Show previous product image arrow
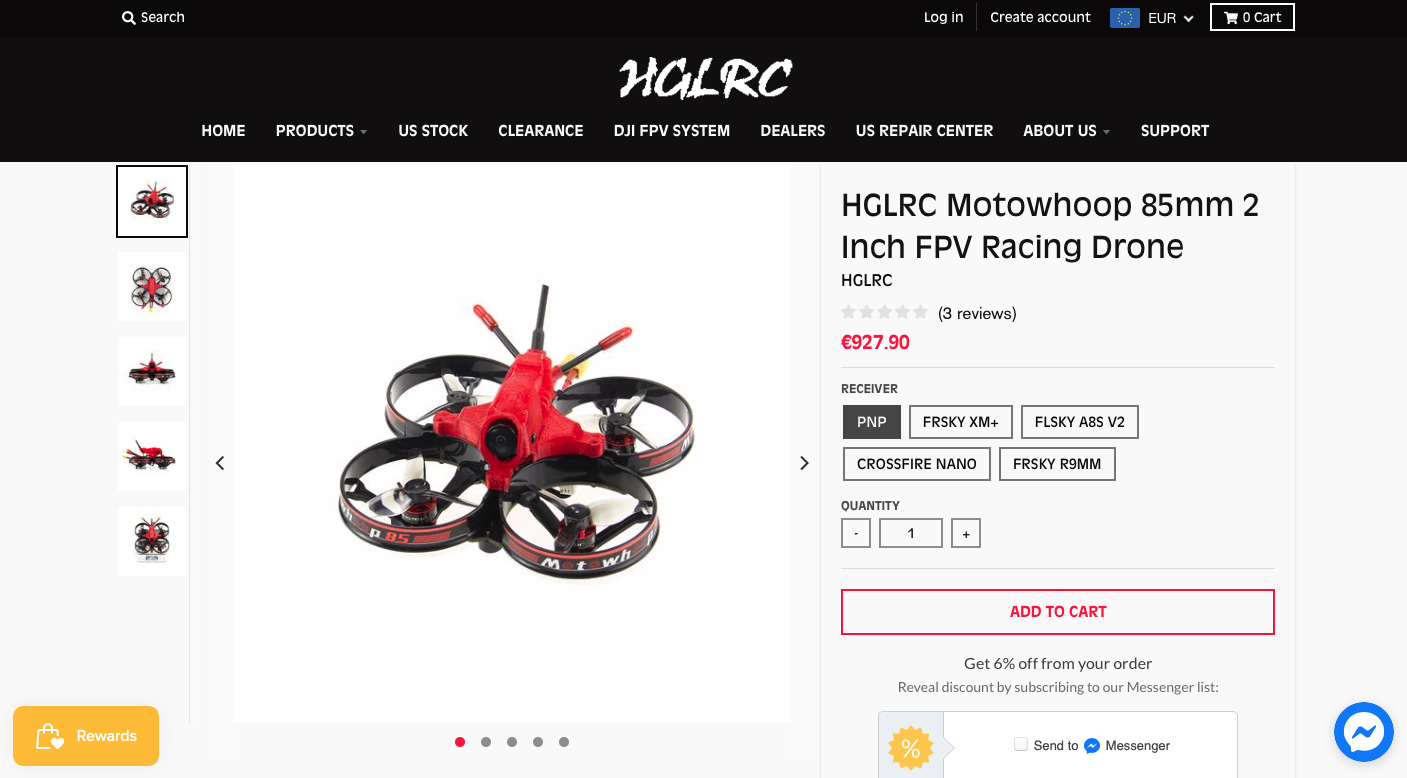The height and width of the screenshot is (778, 1407). [220, 463]
